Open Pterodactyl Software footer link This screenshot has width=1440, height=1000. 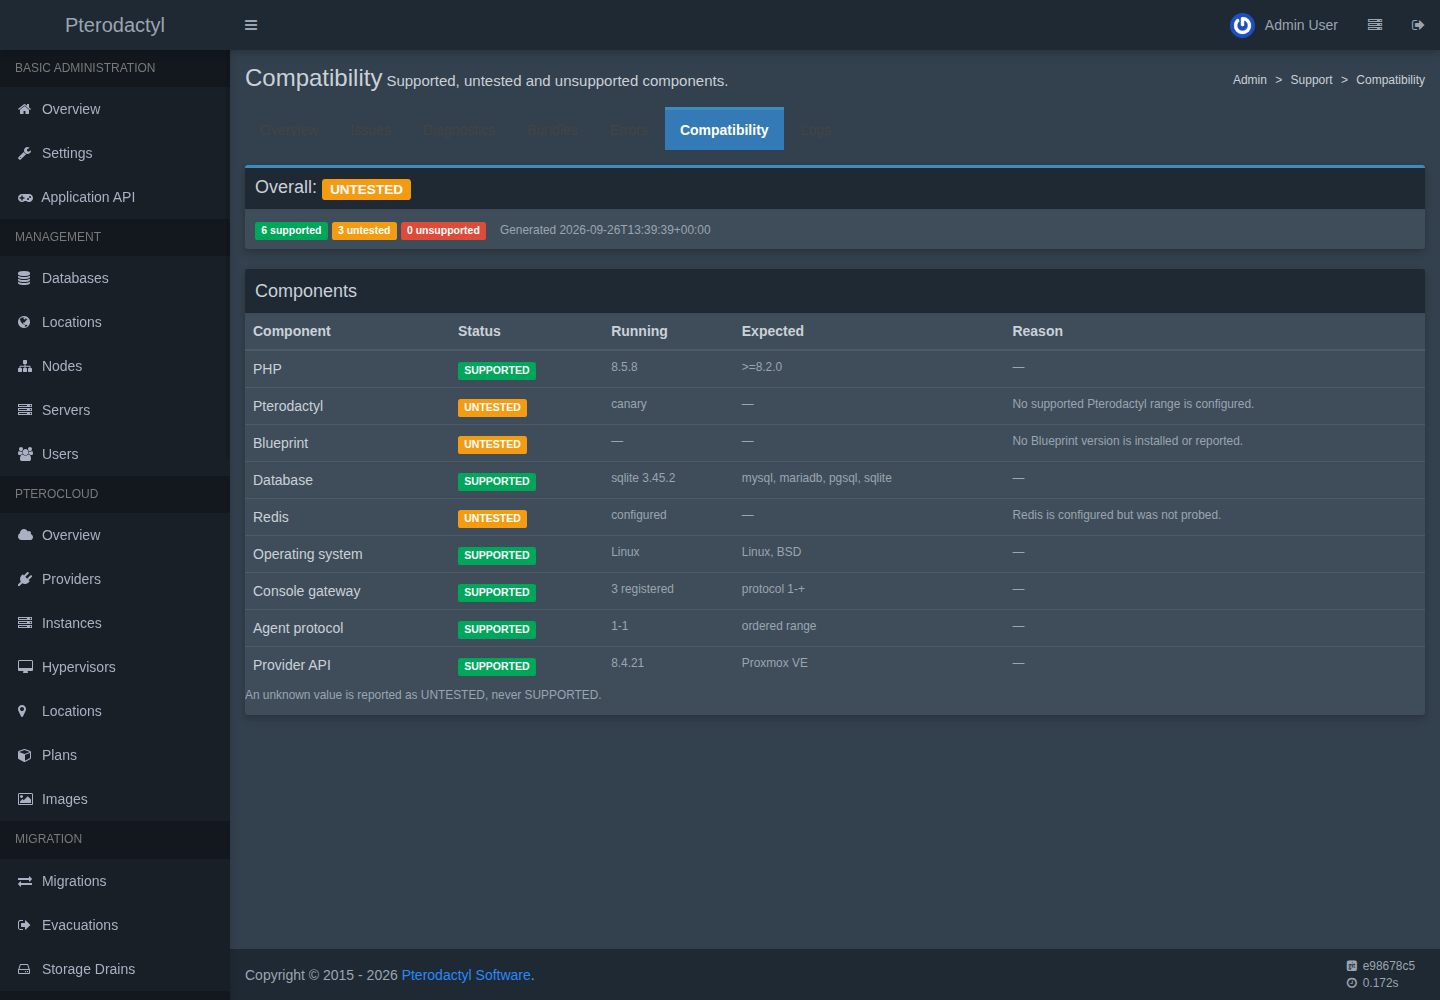[466, 975]
